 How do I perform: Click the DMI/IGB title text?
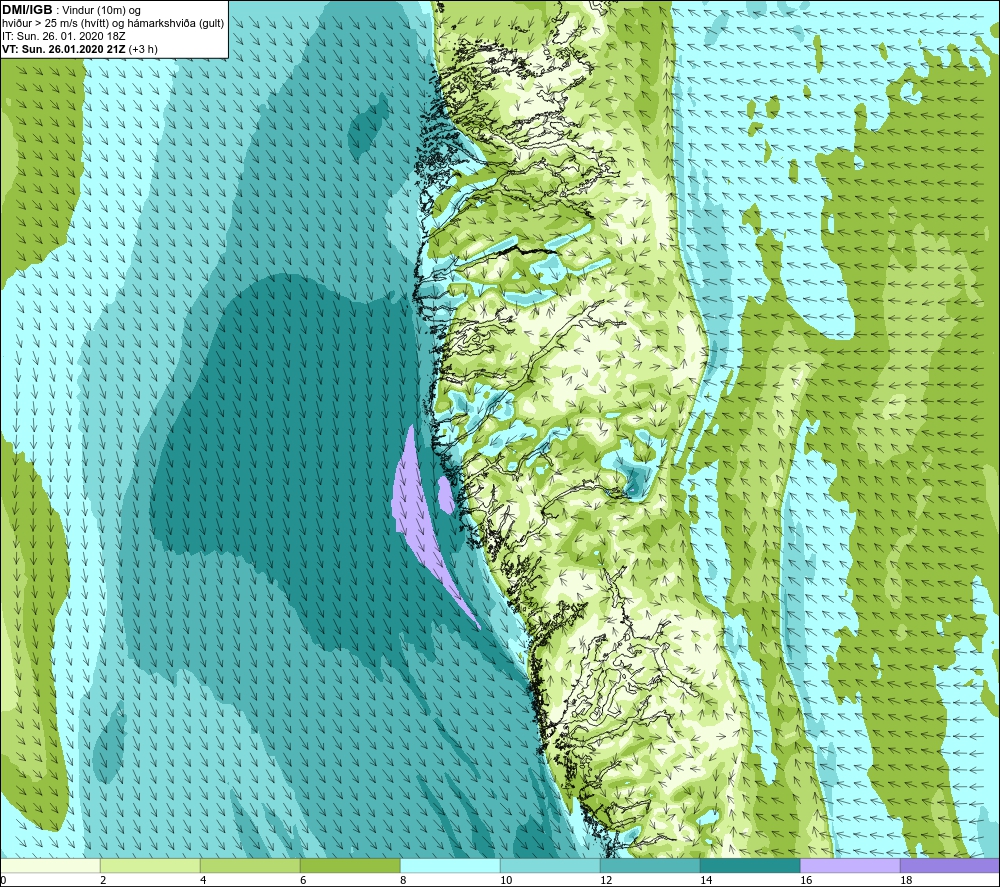[27, 10]
